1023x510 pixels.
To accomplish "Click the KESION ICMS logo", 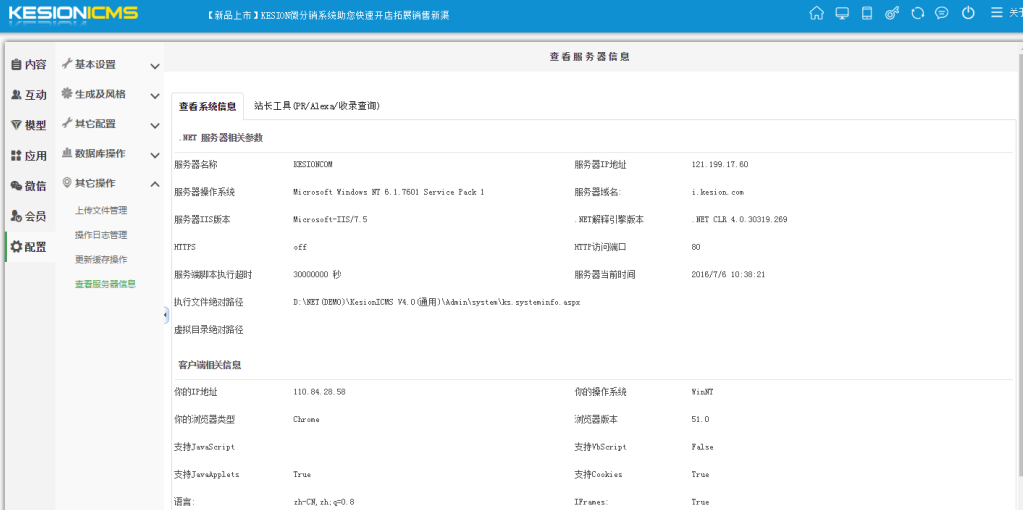I will point(73,14).
